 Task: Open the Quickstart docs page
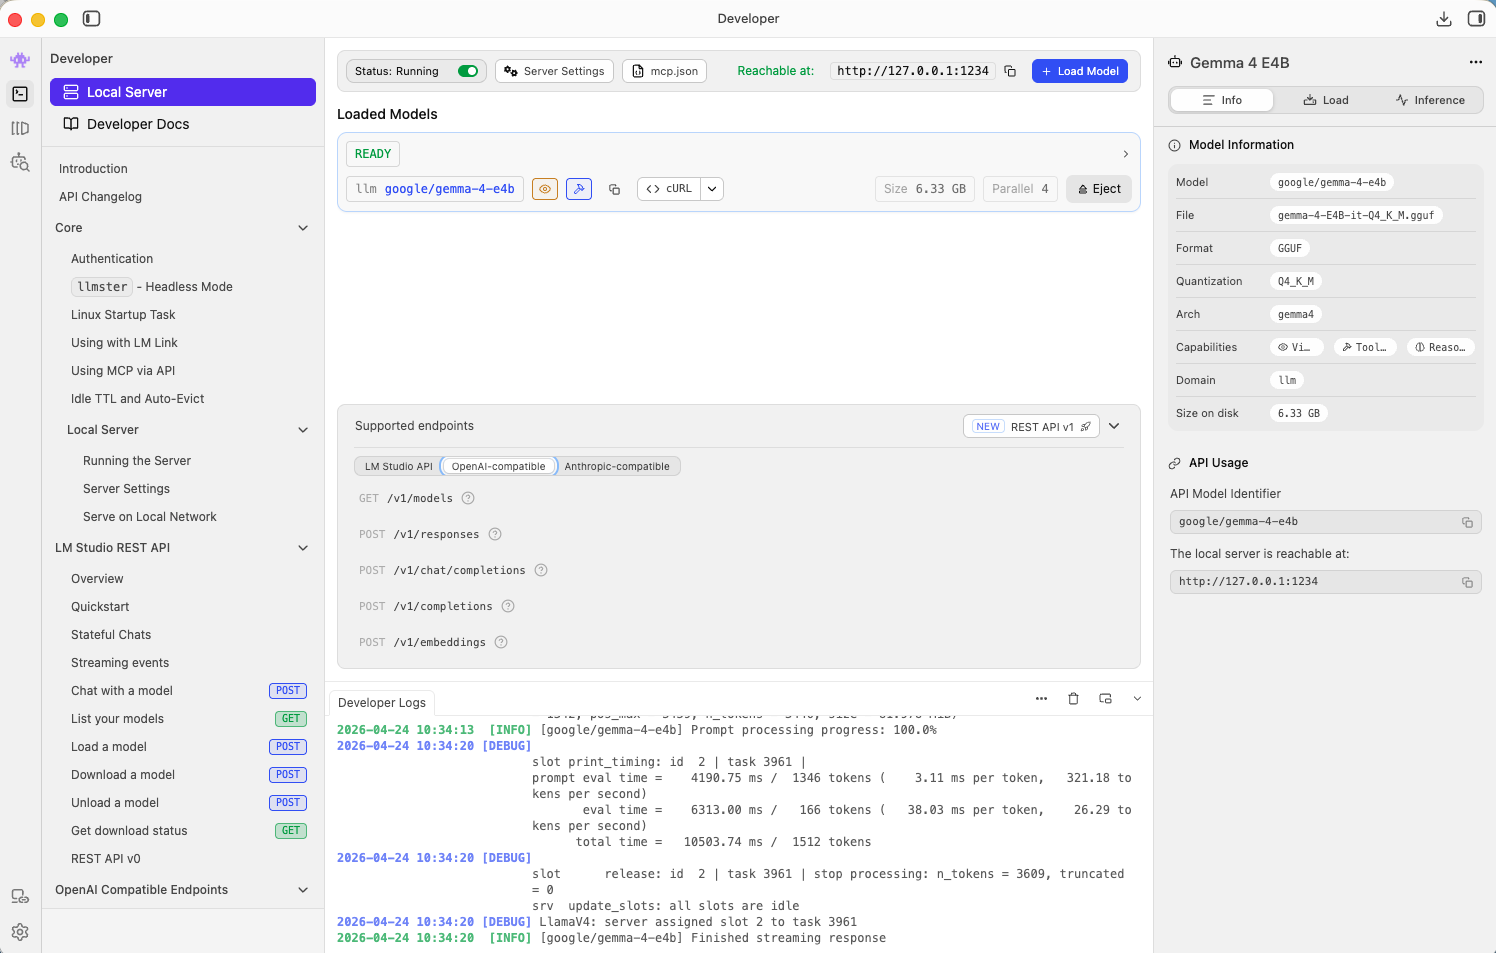[x=100, y=607]
